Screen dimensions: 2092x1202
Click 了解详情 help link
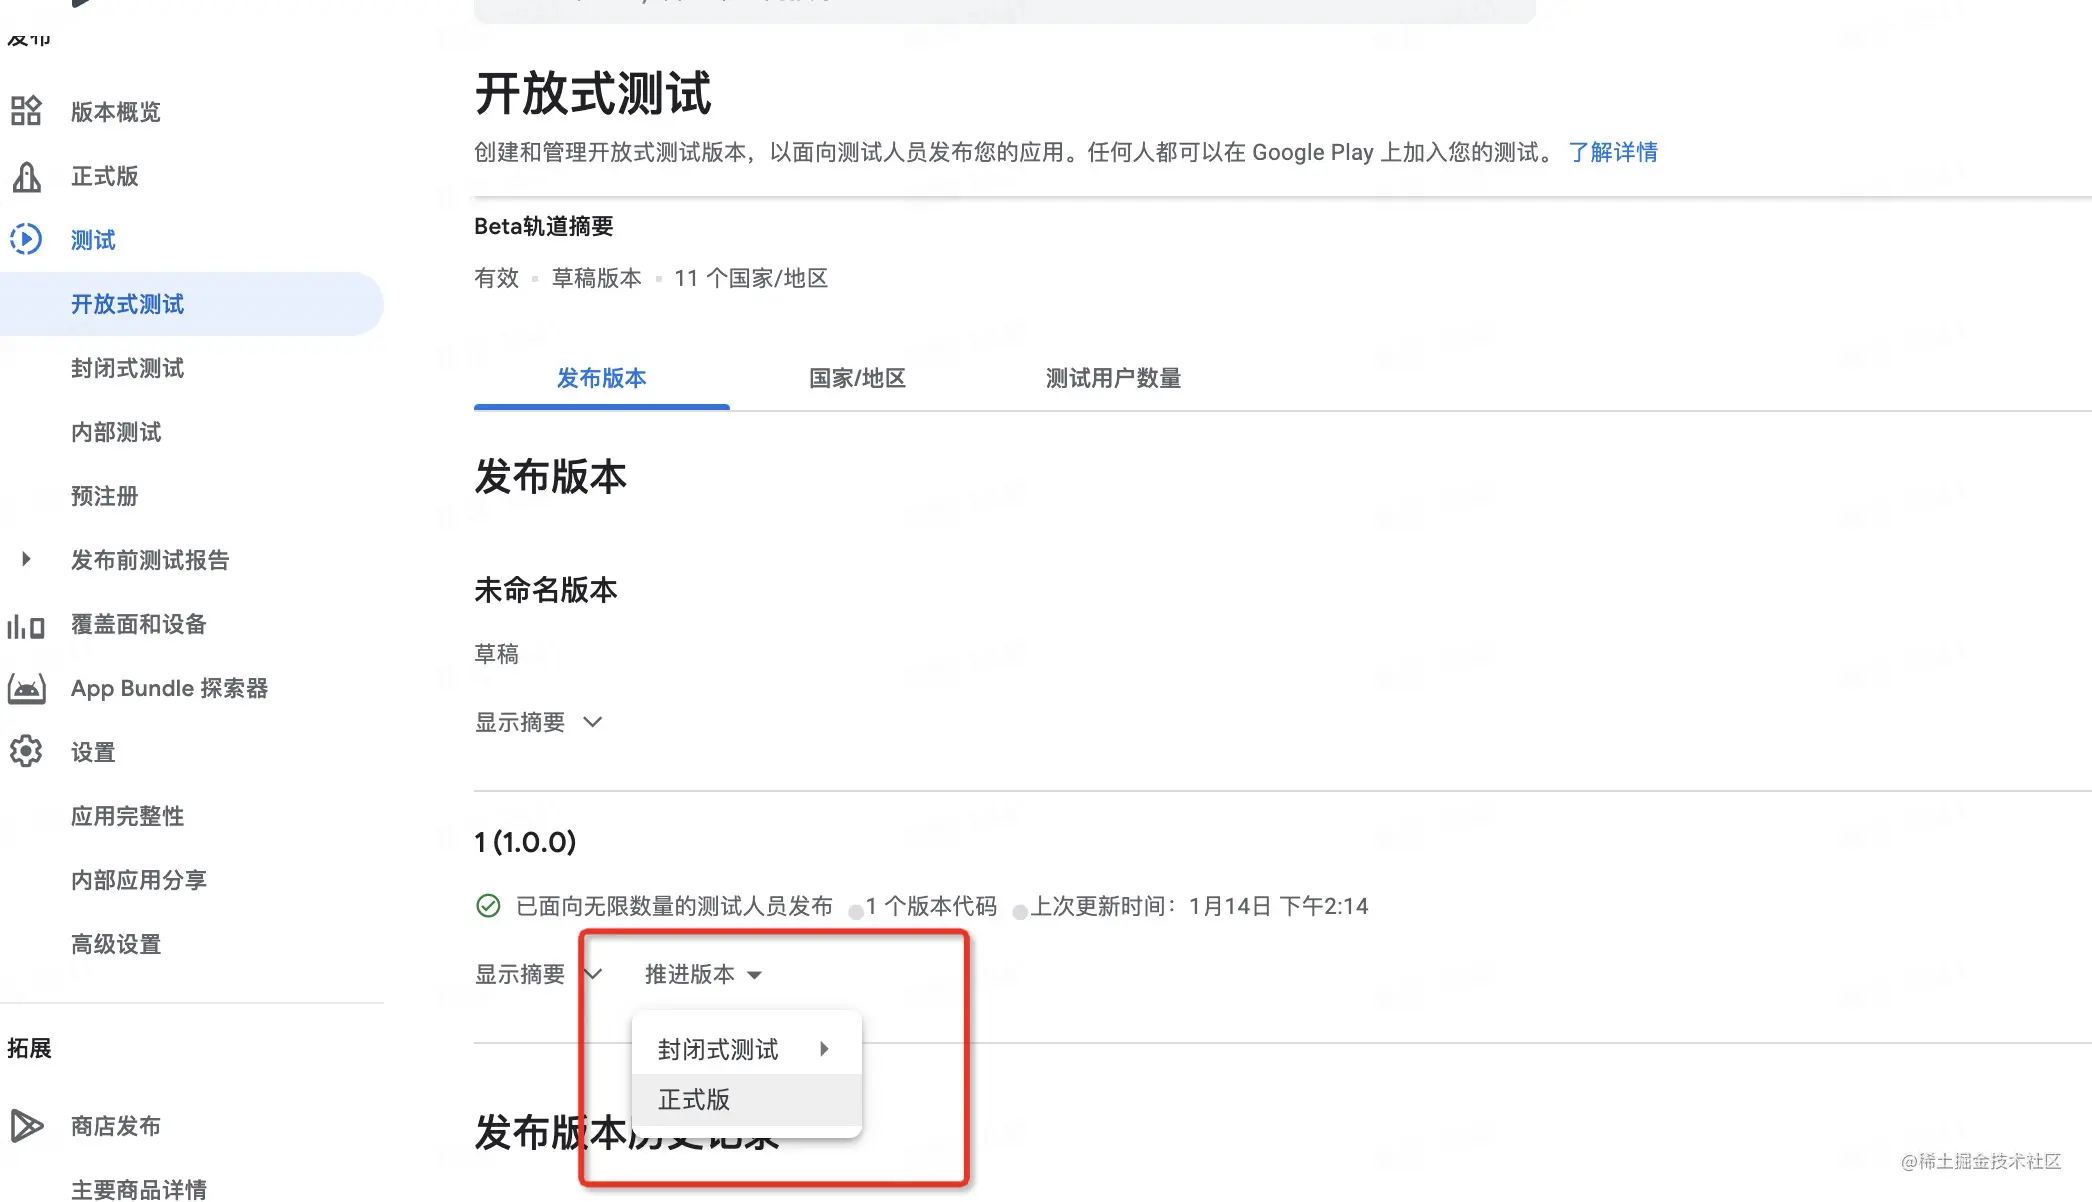pyautogui.click(x=1611, y=152)
